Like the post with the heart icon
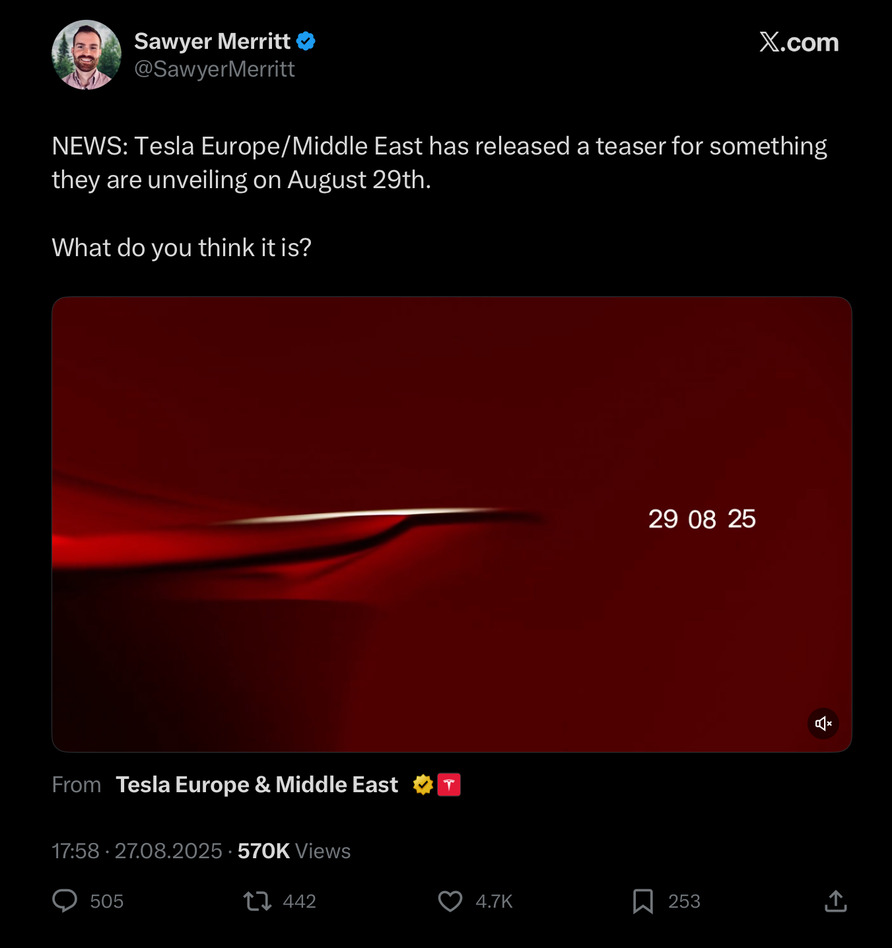The image size is (892, 948). point(450,901)
